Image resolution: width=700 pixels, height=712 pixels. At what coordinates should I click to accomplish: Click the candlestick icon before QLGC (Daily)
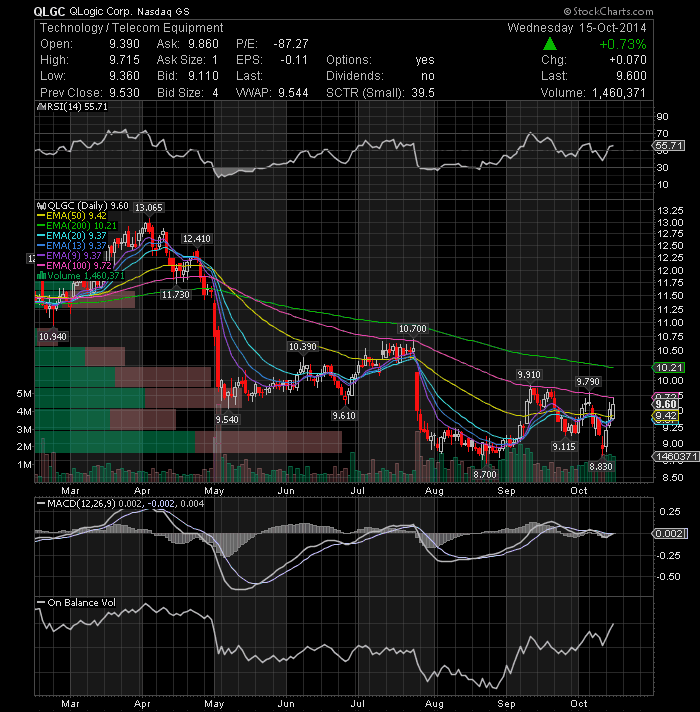[x=41, y=206]
